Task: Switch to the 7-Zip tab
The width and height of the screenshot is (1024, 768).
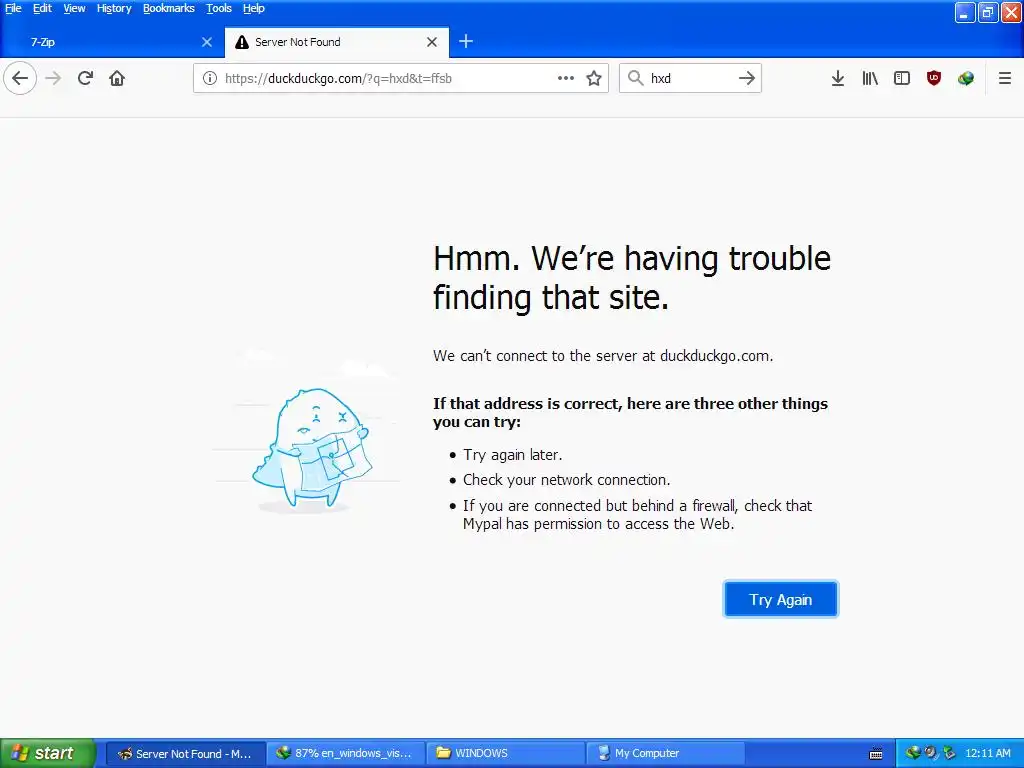Action: click(x=112, y=42)
